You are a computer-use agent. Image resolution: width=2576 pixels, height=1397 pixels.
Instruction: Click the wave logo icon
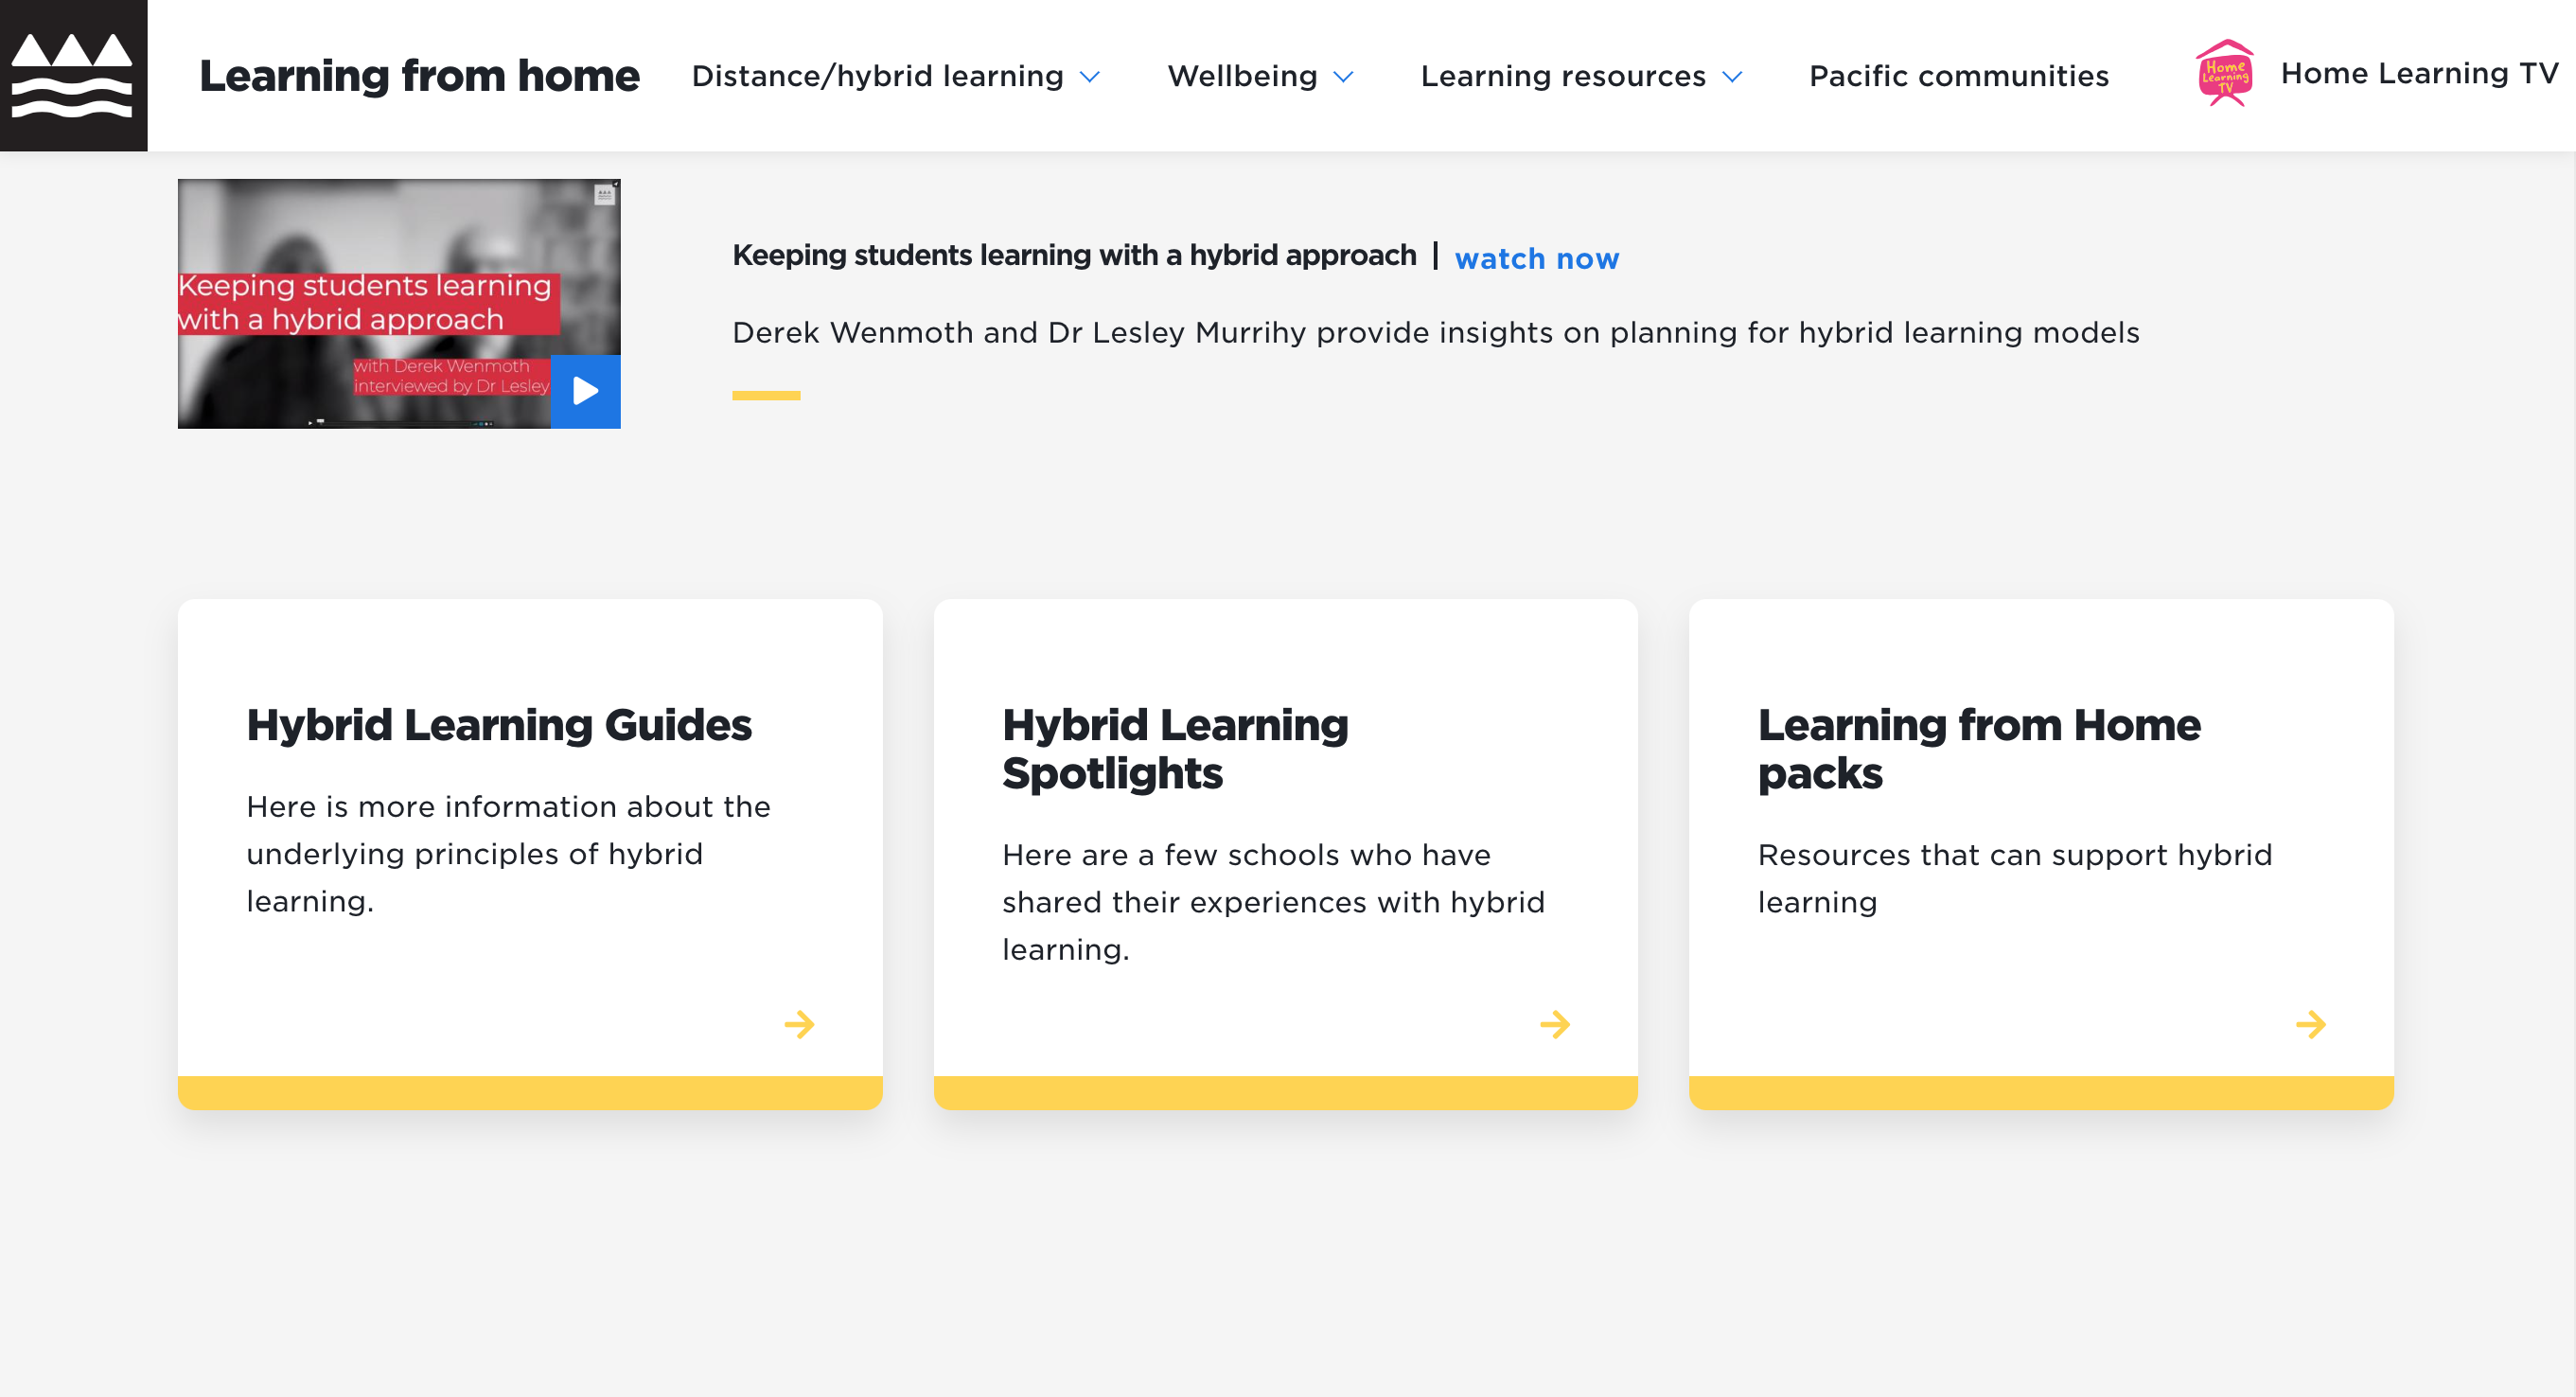[x=74, y=75]
